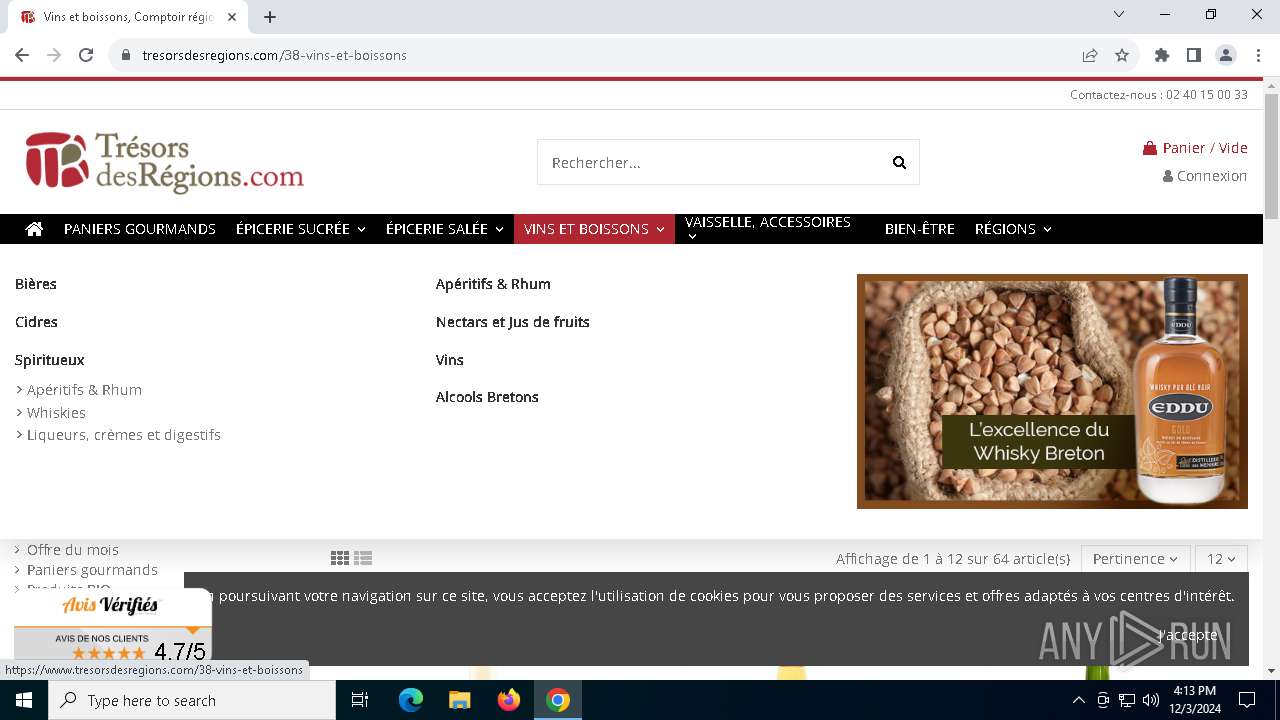The height and width of the screenshot is (720, 1280).
Task: Click Chrome icon in taskbar
Action: (558, 700)
